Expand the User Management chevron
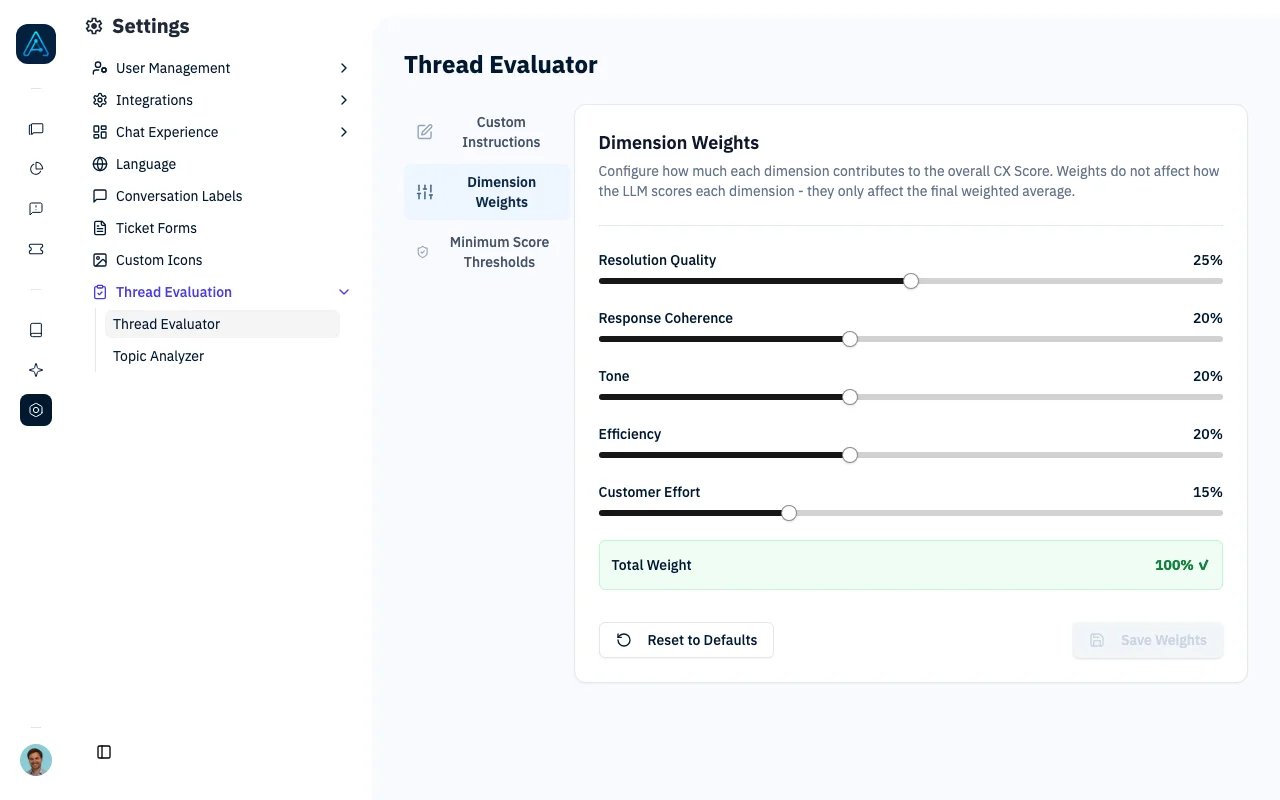Viewport: 1280px width, 800px height. coord(344,68)
